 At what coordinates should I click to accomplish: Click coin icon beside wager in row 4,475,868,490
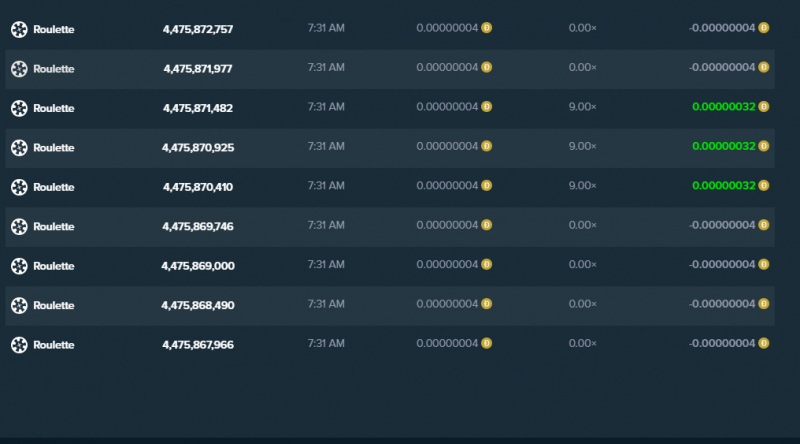(x=487, y=304)
